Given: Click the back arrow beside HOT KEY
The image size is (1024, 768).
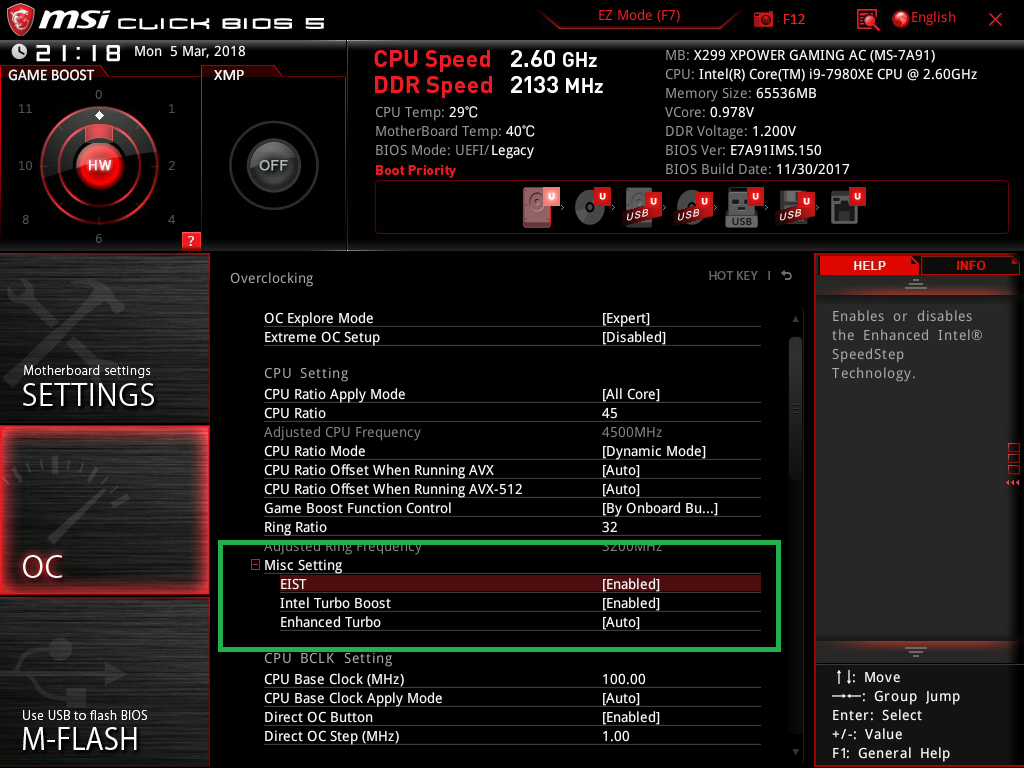Looking at the screenshot, I should click(787, 276).
